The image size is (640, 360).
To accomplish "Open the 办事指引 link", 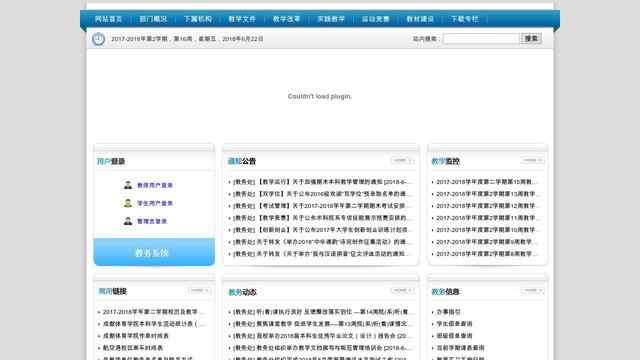I will point(448,312).
